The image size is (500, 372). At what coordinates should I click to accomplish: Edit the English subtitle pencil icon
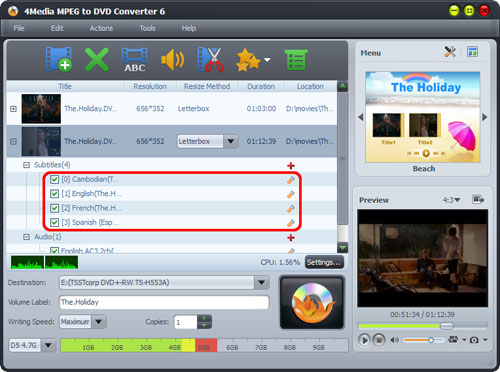point(291,194)
